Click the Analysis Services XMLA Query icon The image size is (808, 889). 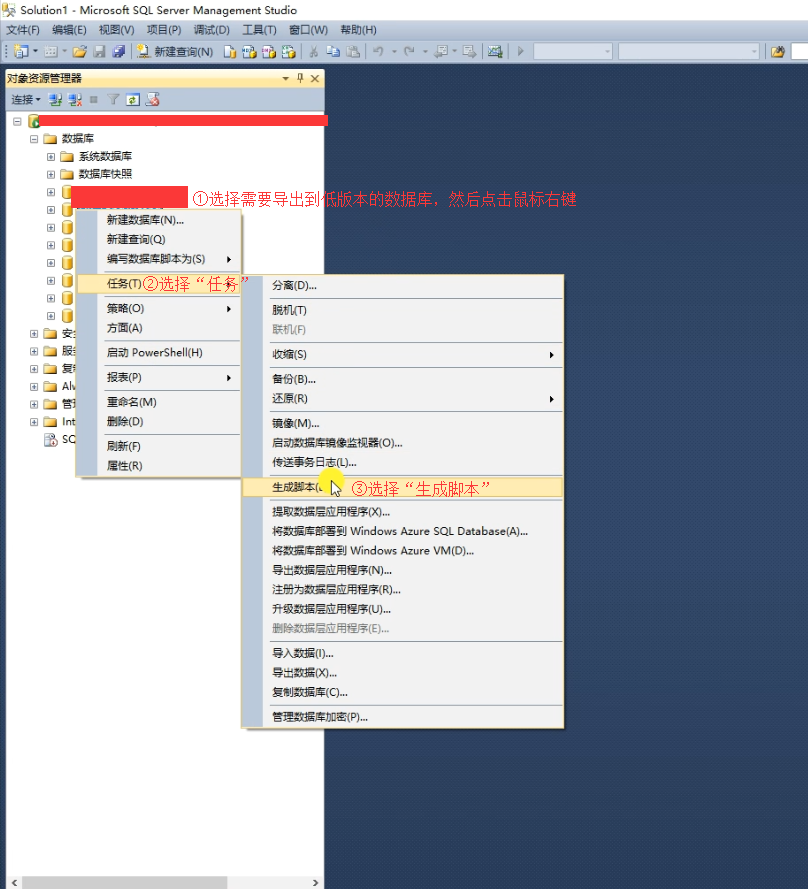[289, 52]
